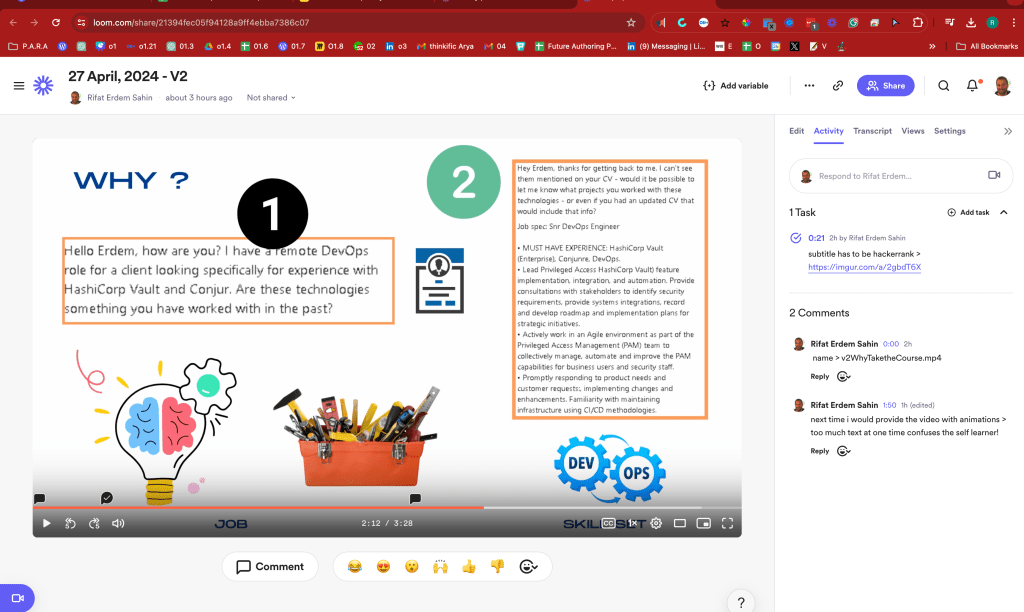
Task: Open the more emoji reactions picker
Action: 528,566
